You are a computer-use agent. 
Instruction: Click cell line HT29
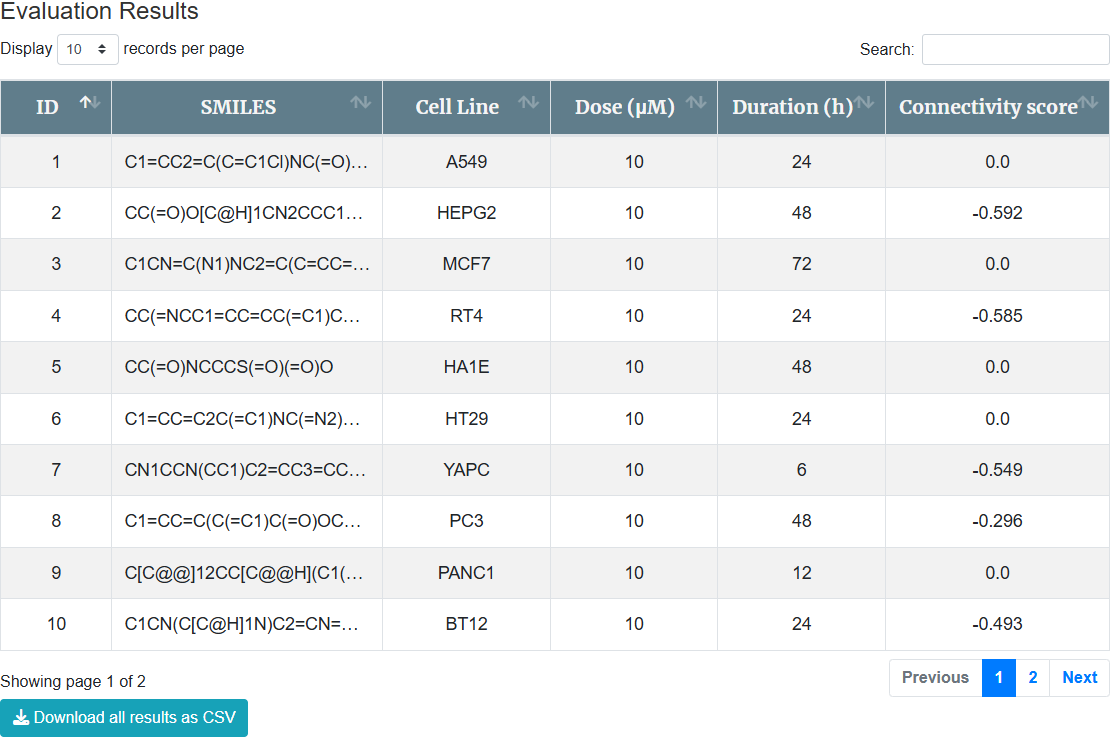[x=466, y=419]
